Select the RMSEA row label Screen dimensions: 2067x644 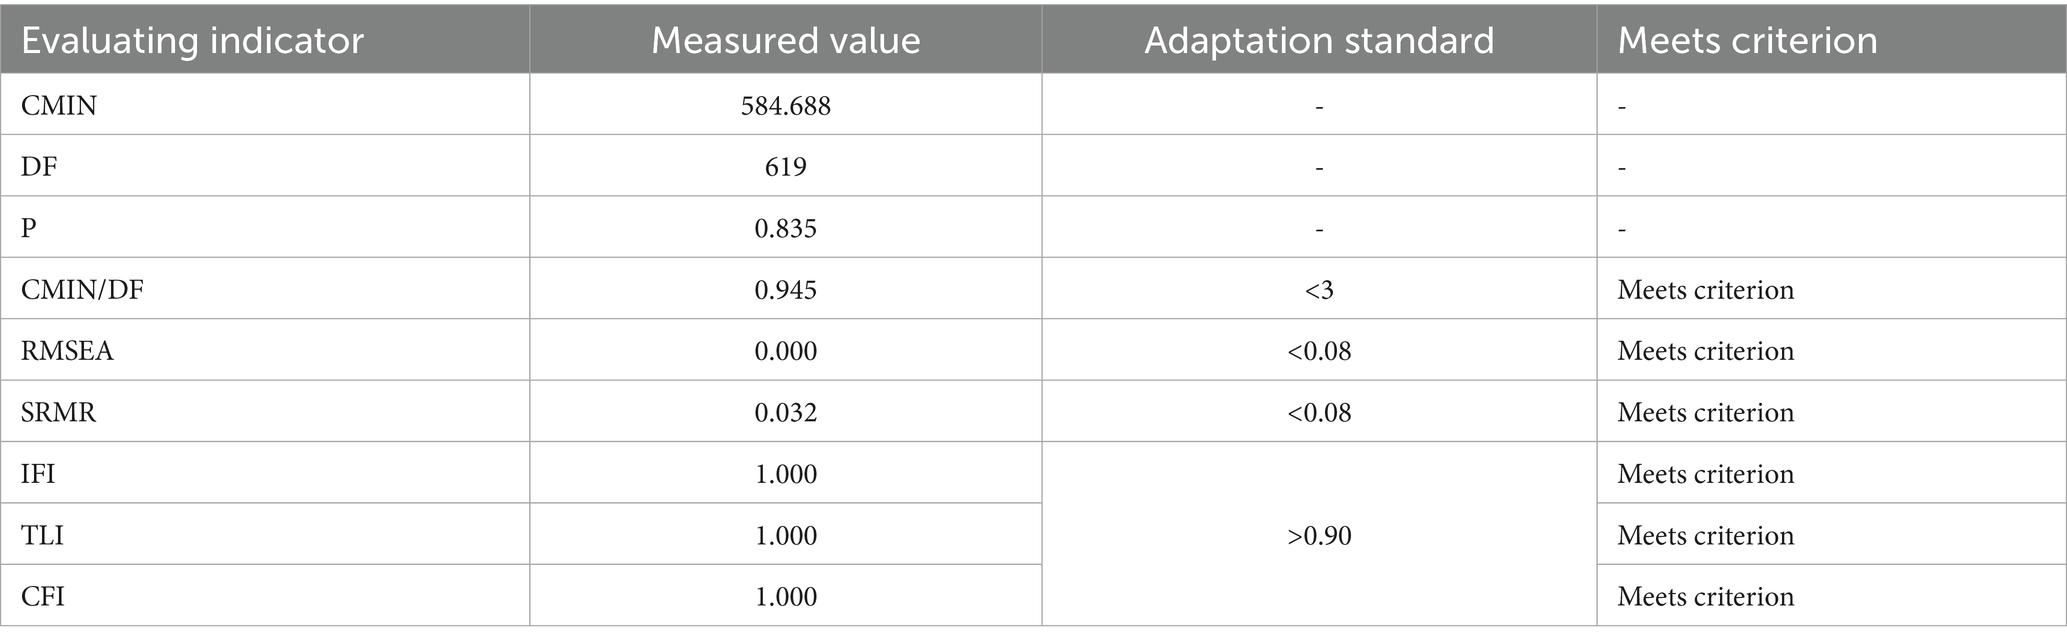pyautogui.click(x=67, y=351)
